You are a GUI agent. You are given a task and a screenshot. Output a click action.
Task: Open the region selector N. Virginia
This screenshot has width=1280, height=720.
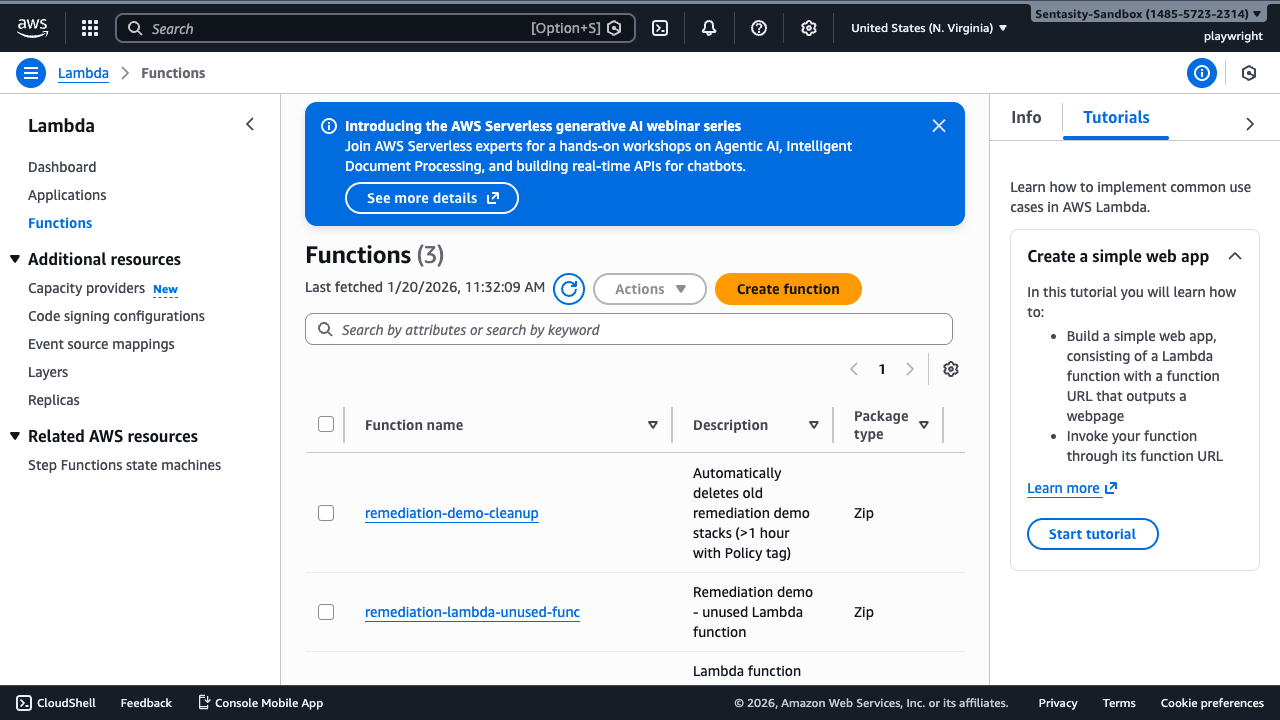coord(929,28)
